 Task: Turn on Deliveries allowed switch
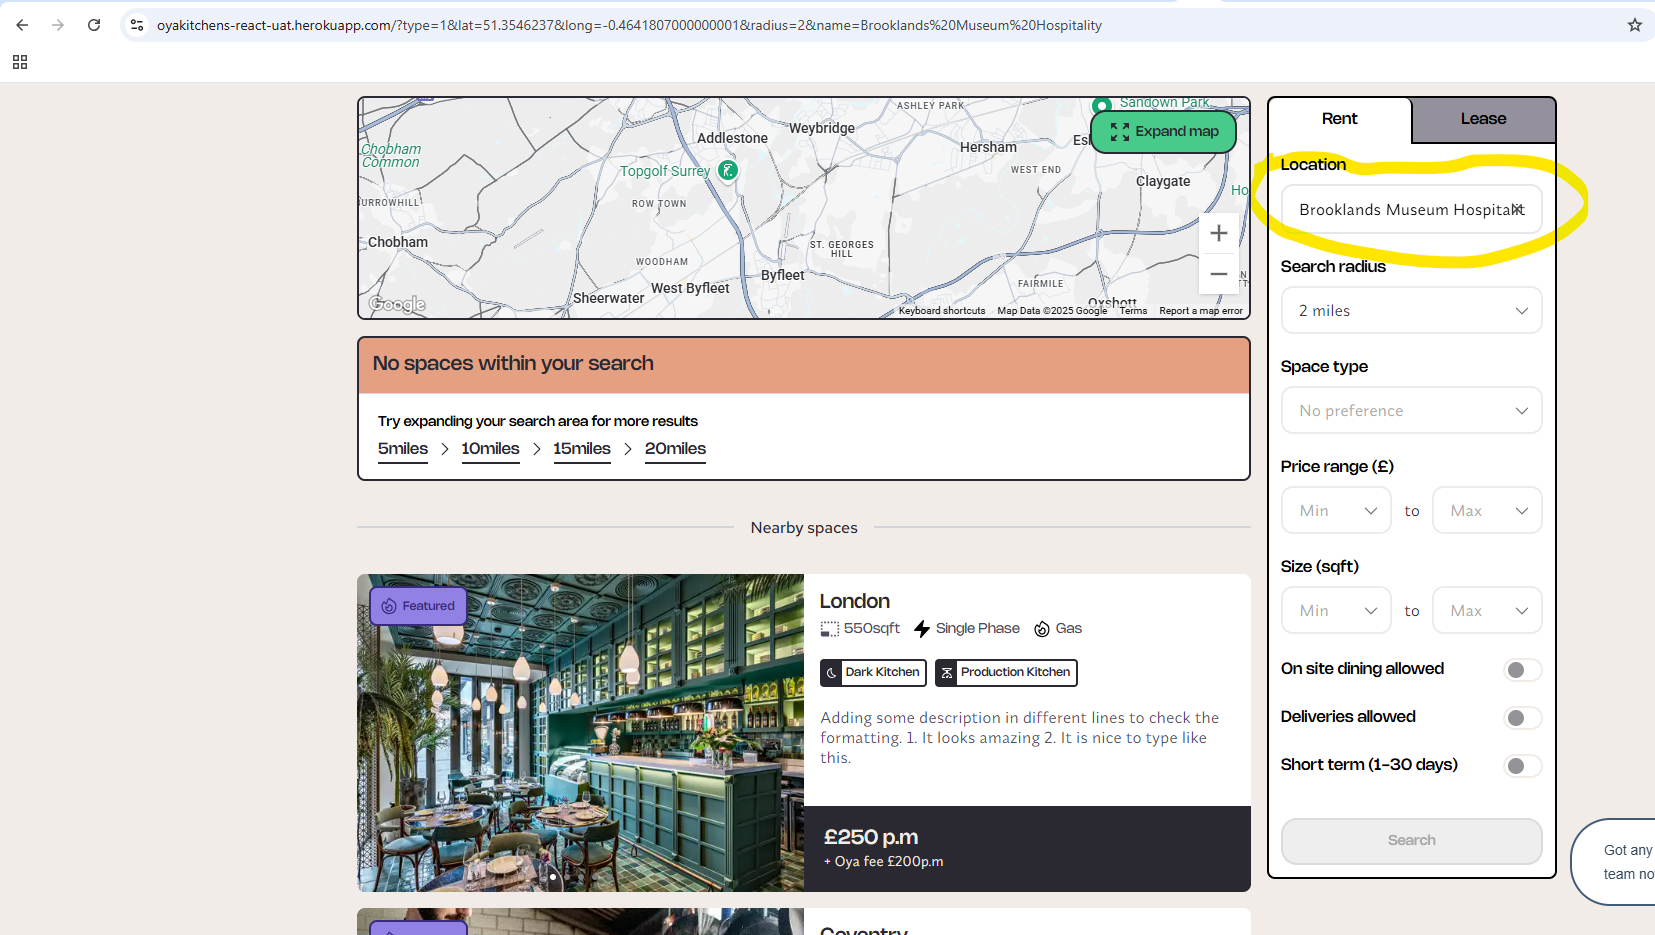[1521, 718]
